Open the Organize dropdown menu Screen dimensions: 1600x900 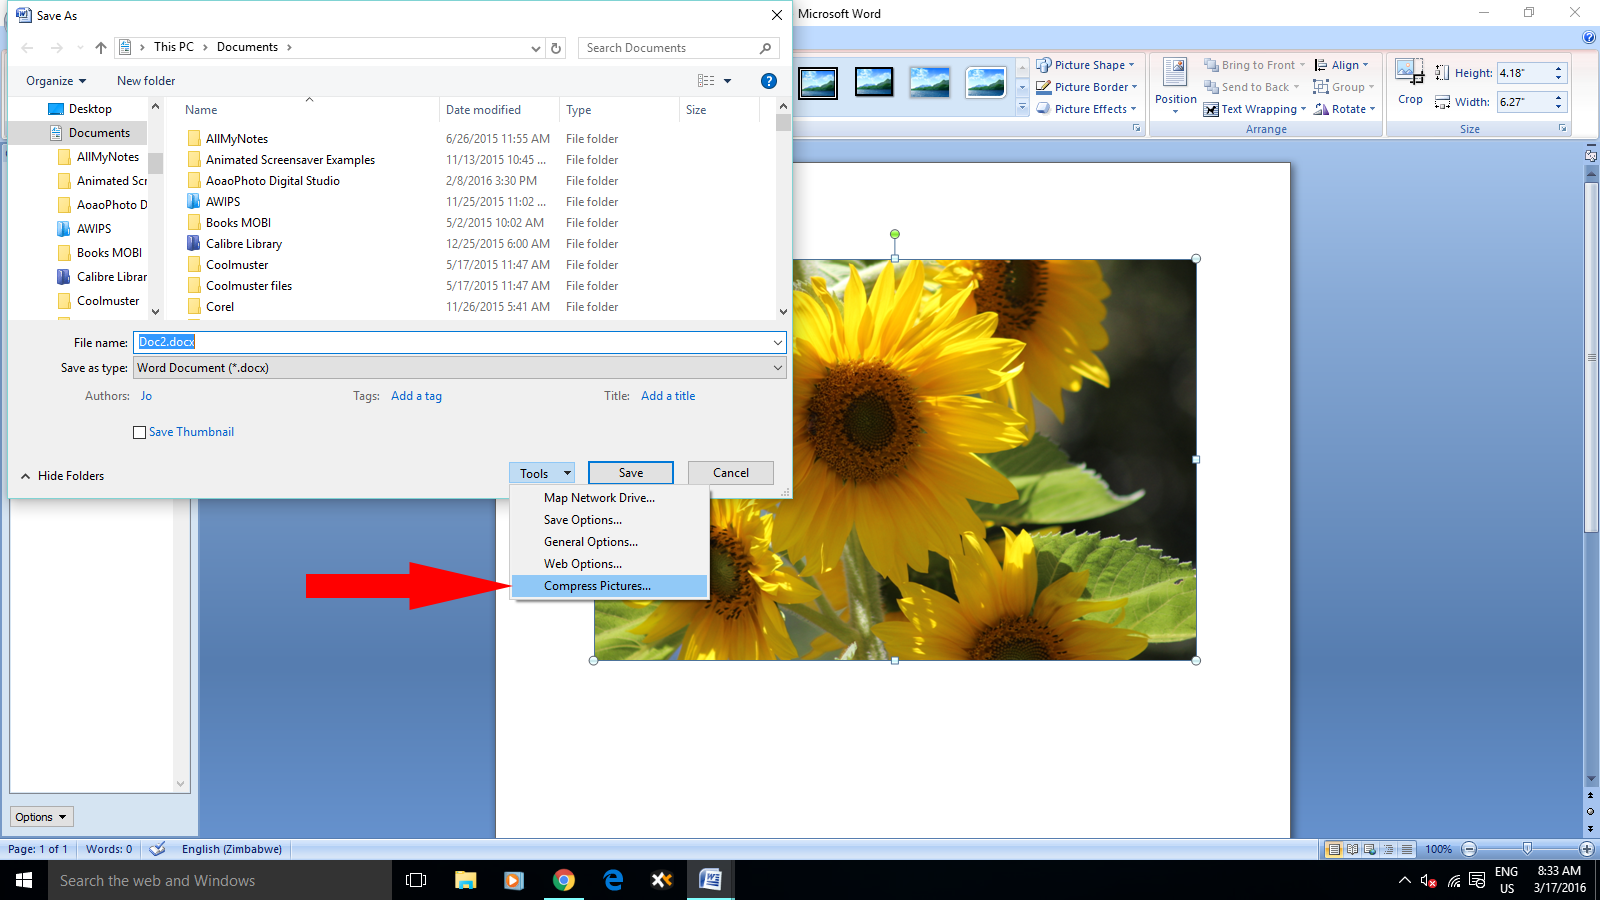(x=56, y=81)
